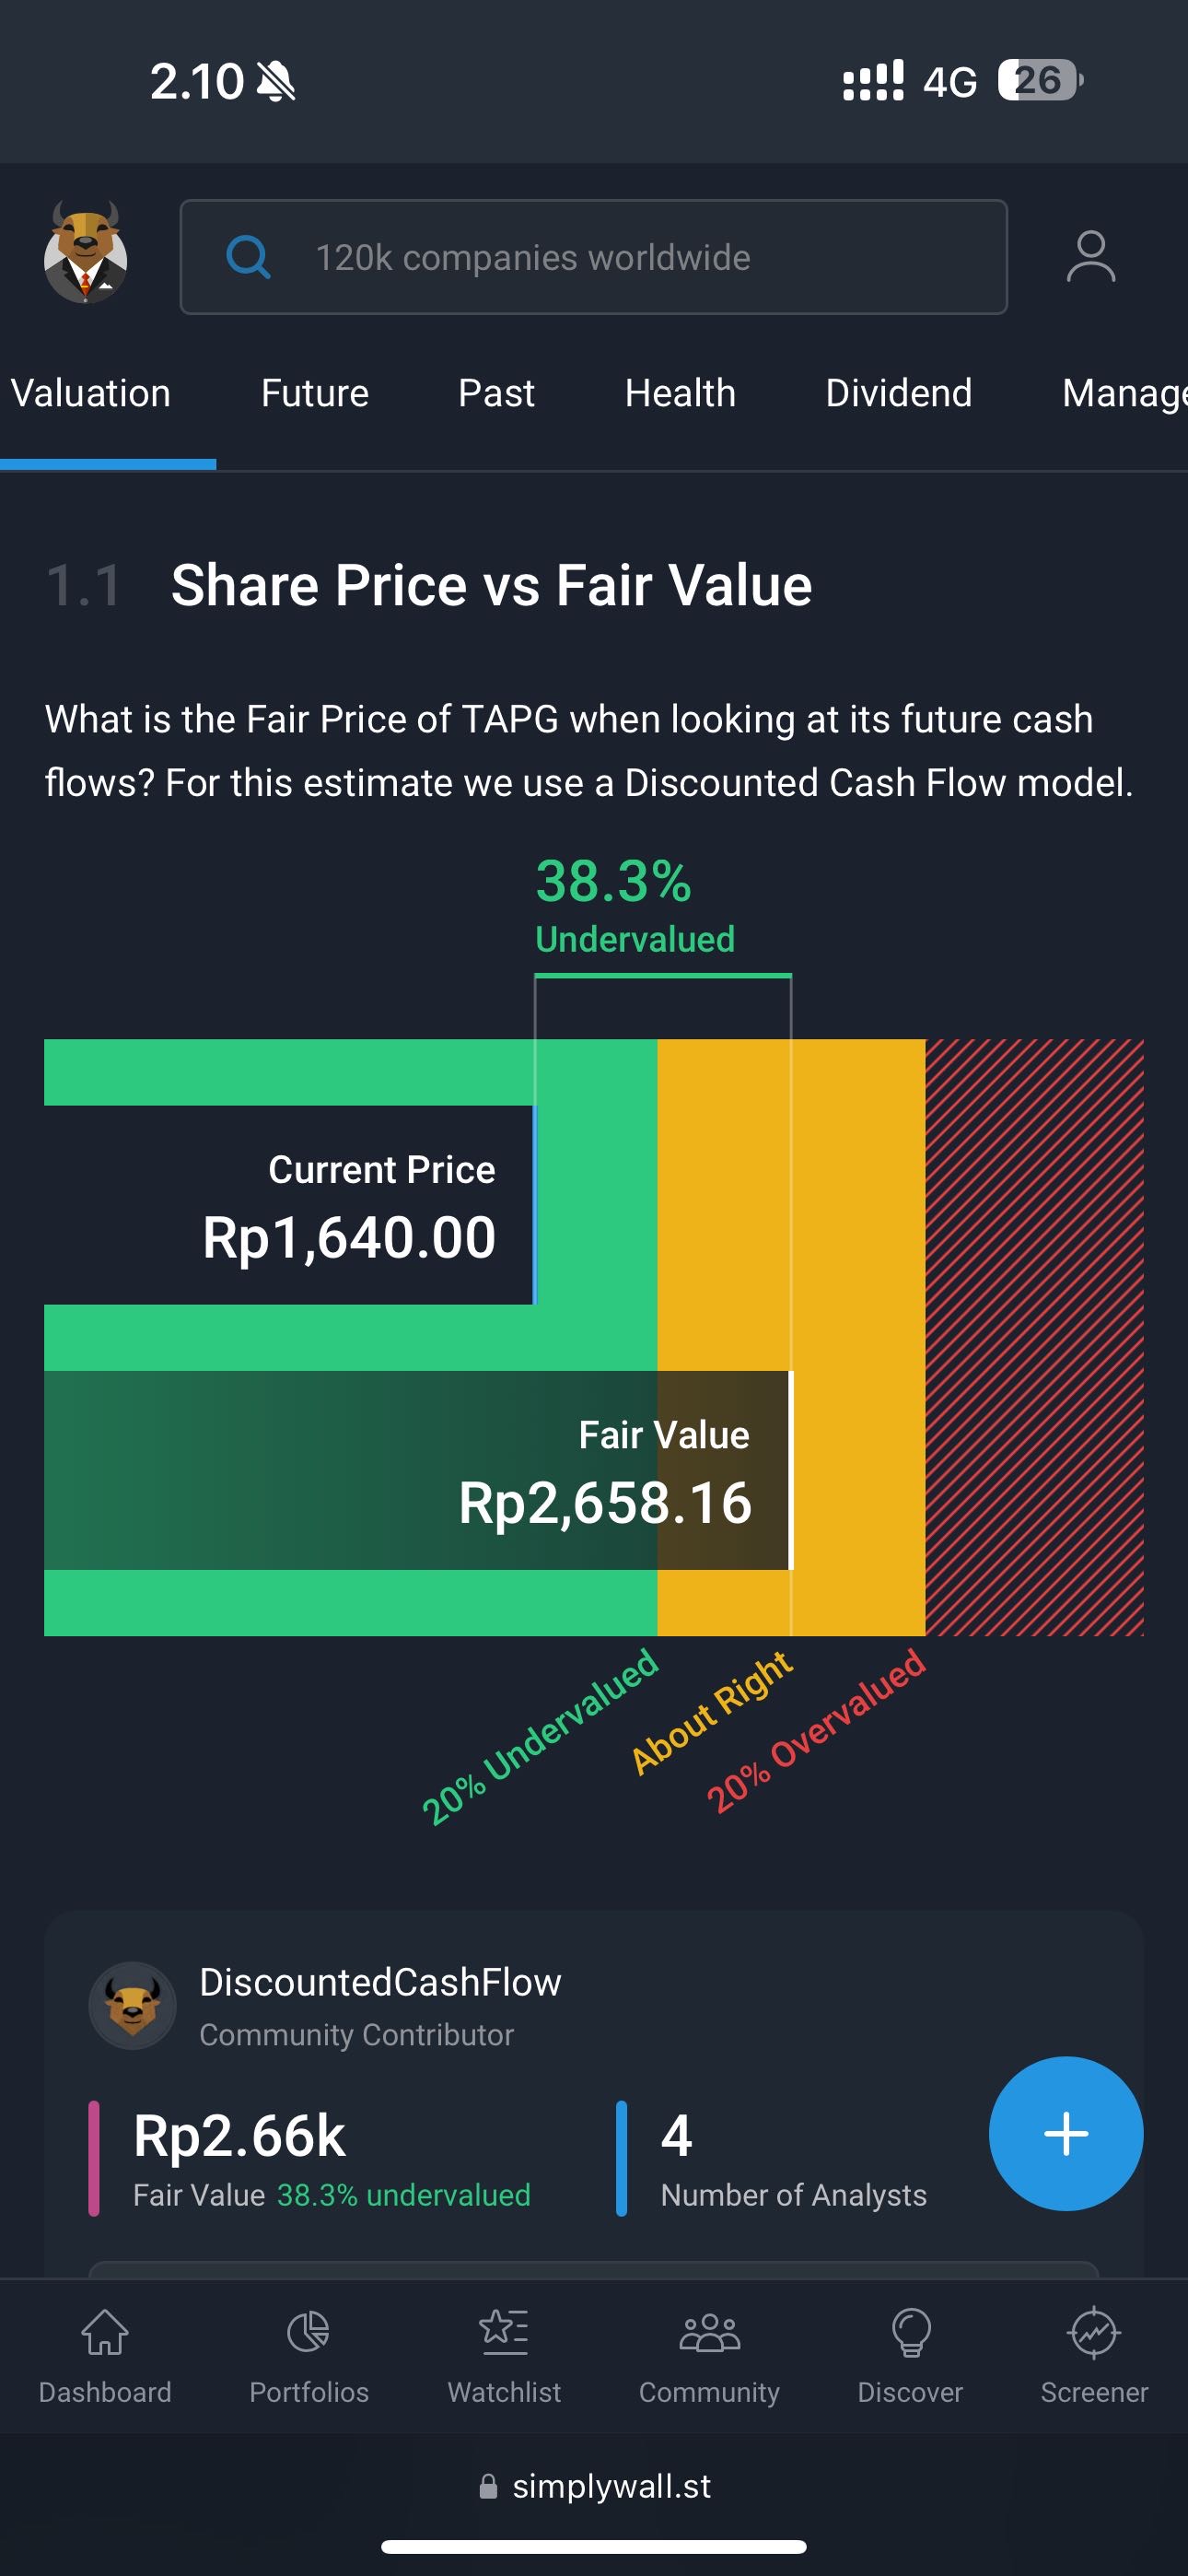The width and height of the screenshot is (1188, 2576).
Task: Focus the '120k companies worldwide' search field
Action: pos(593,257)
